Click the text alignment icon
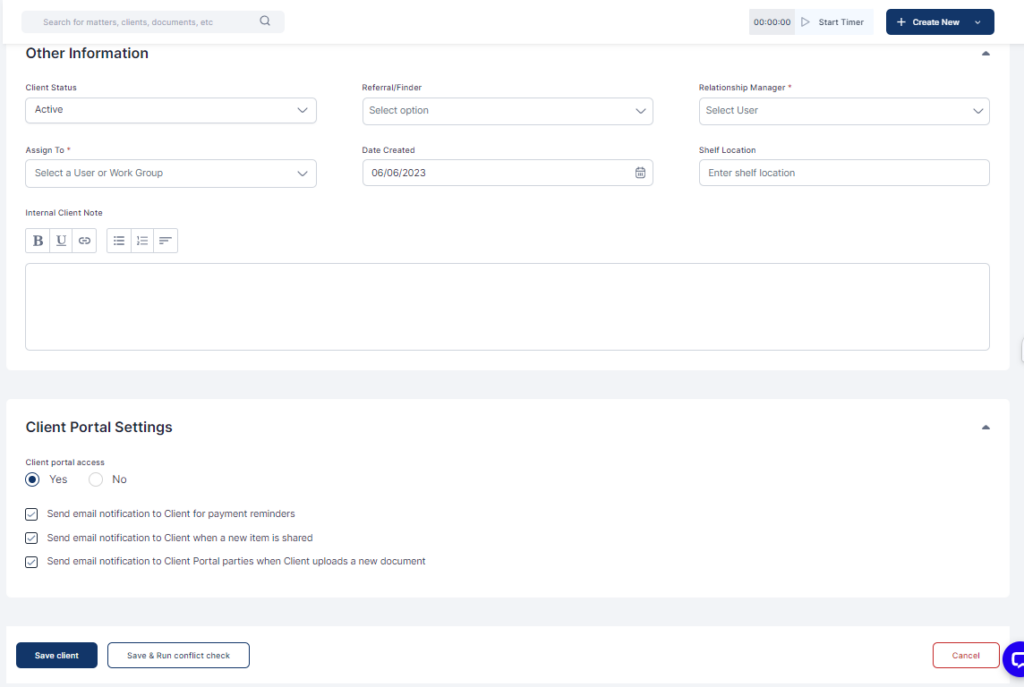 [165, 240]
